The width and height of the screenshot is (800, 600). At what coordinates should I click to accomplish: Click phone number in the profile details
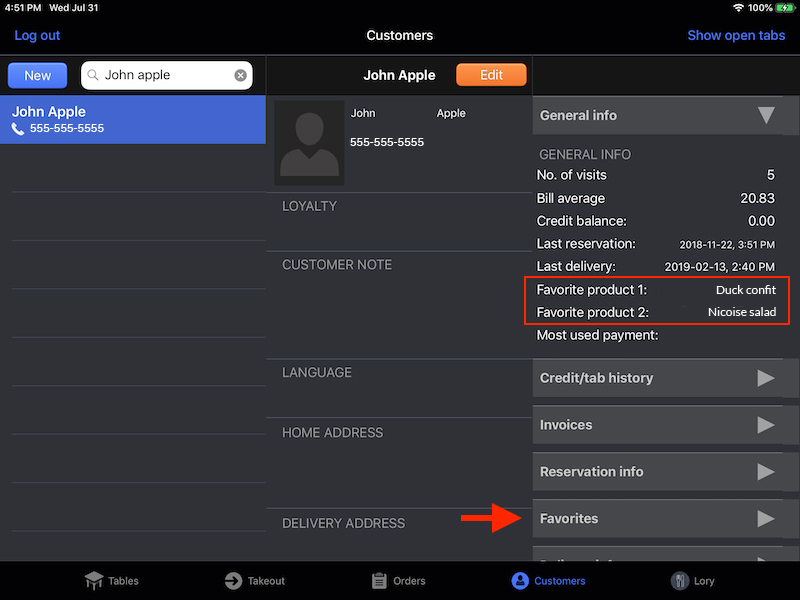(387, 142)
